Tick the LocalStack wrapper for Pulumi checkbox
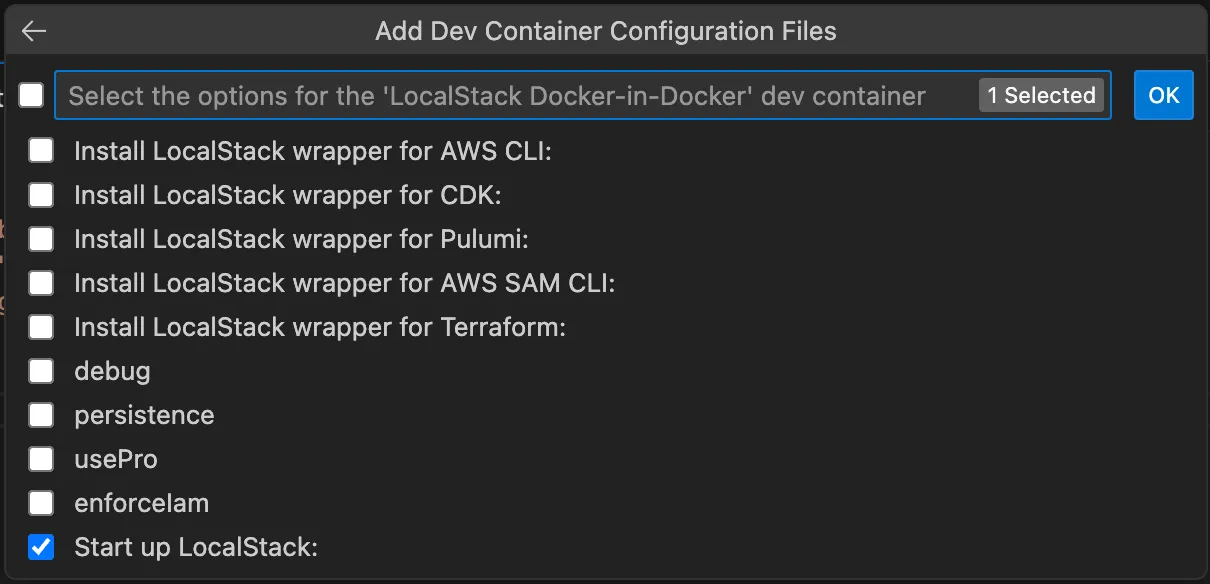The height and width of the screenshot is (584, 1210). click(41, 239)
